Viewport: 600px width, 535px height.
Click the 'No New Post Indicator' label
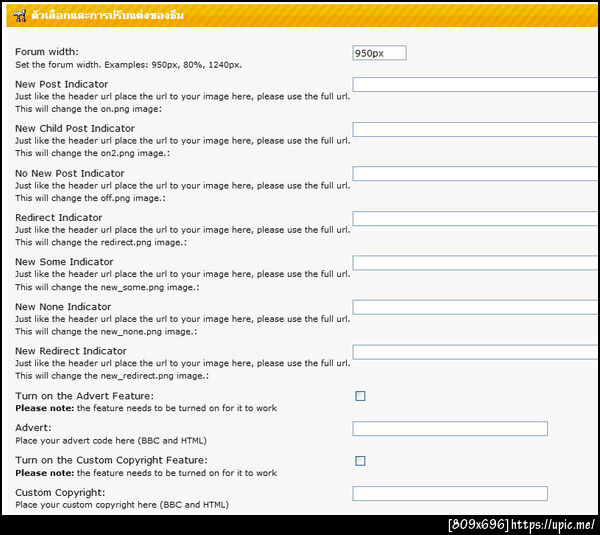click(x=70, y=173)
